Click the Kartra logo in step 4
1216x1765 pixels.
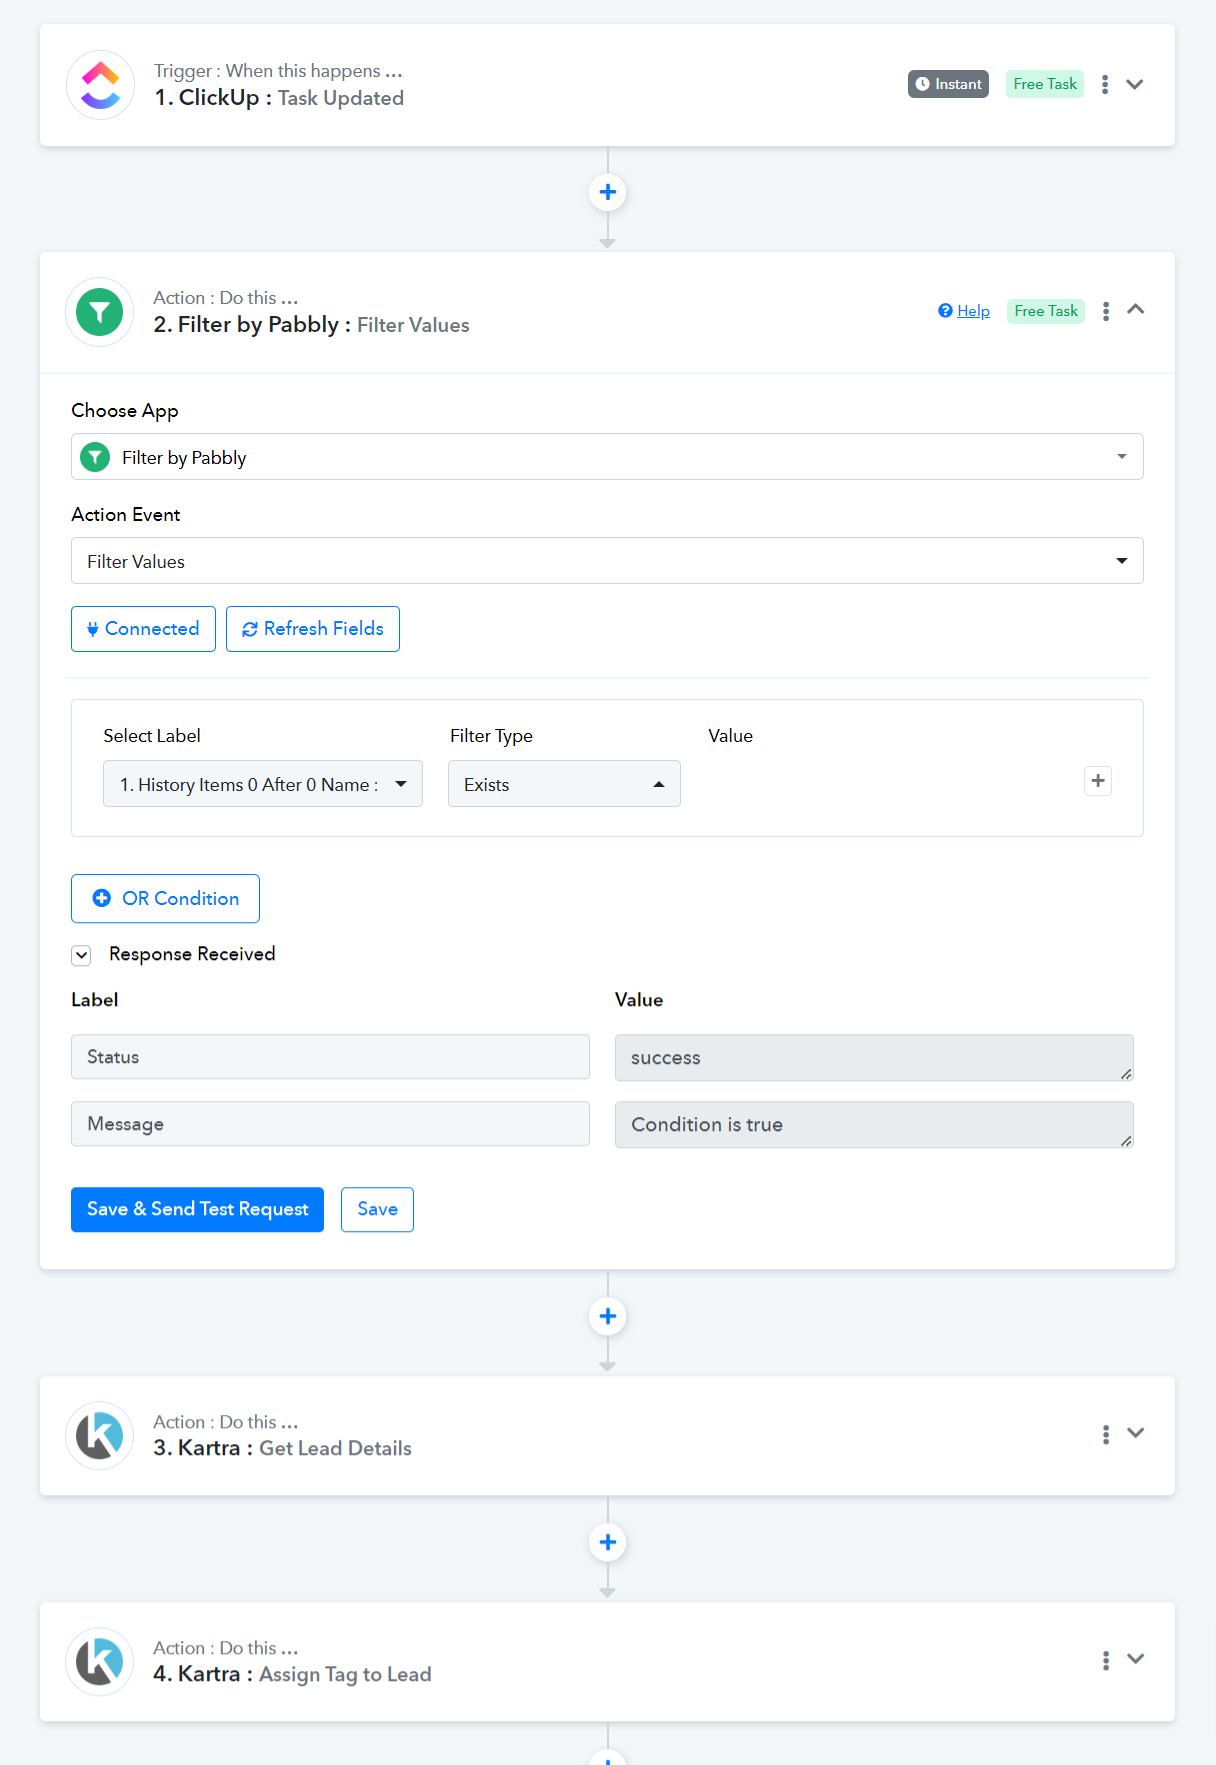point(99,1661)
